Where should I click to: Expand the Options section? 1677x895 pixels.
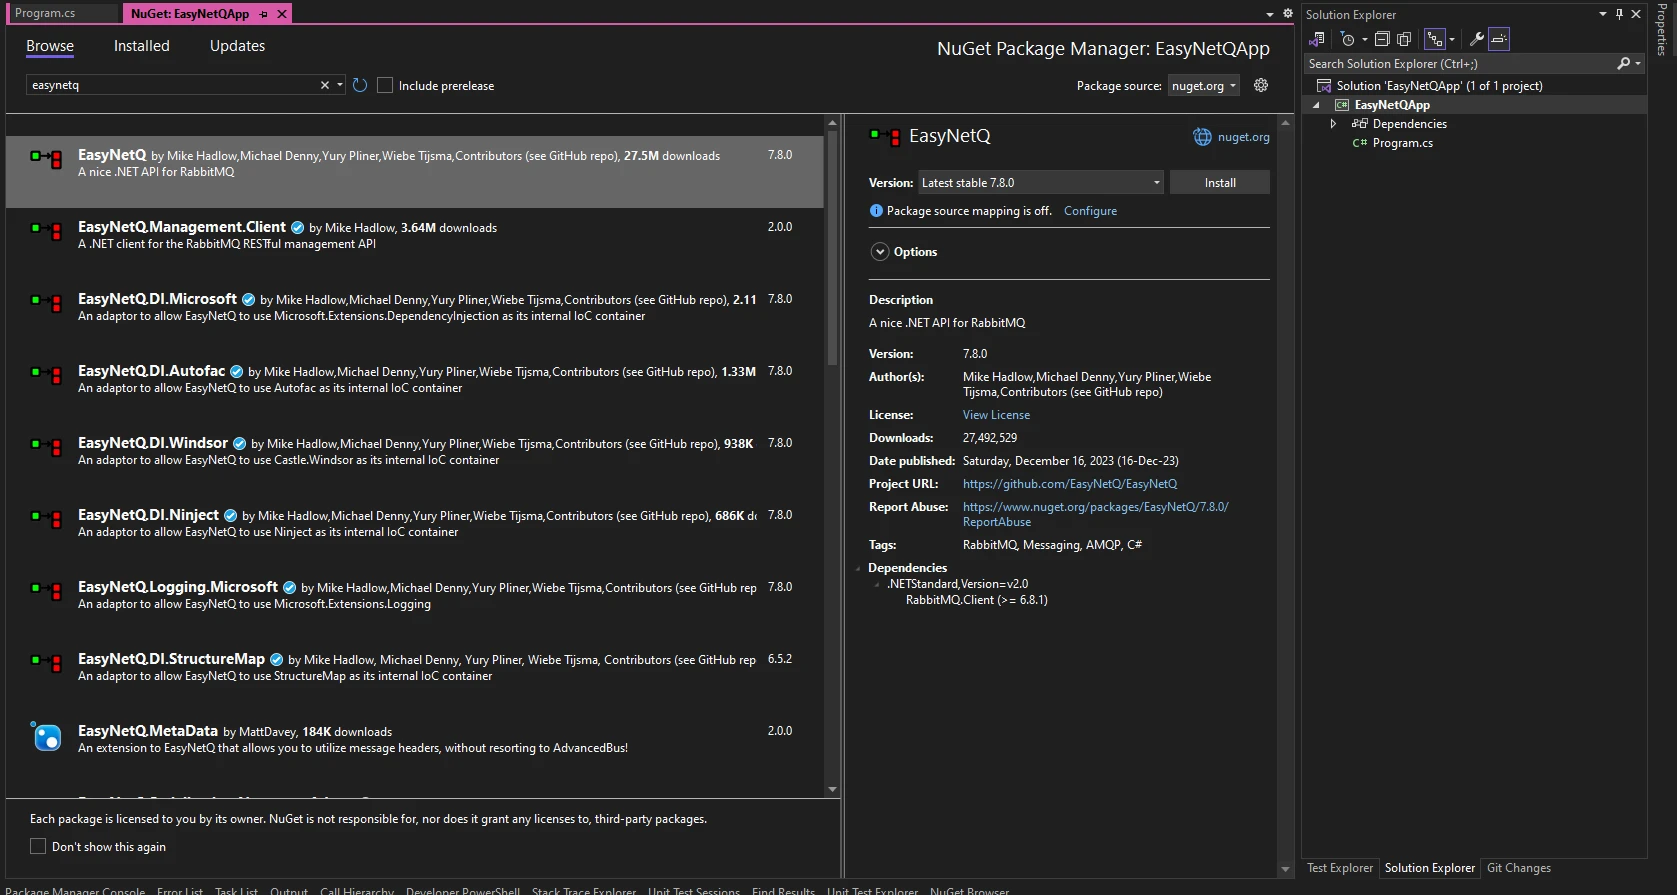click(880, 252)
